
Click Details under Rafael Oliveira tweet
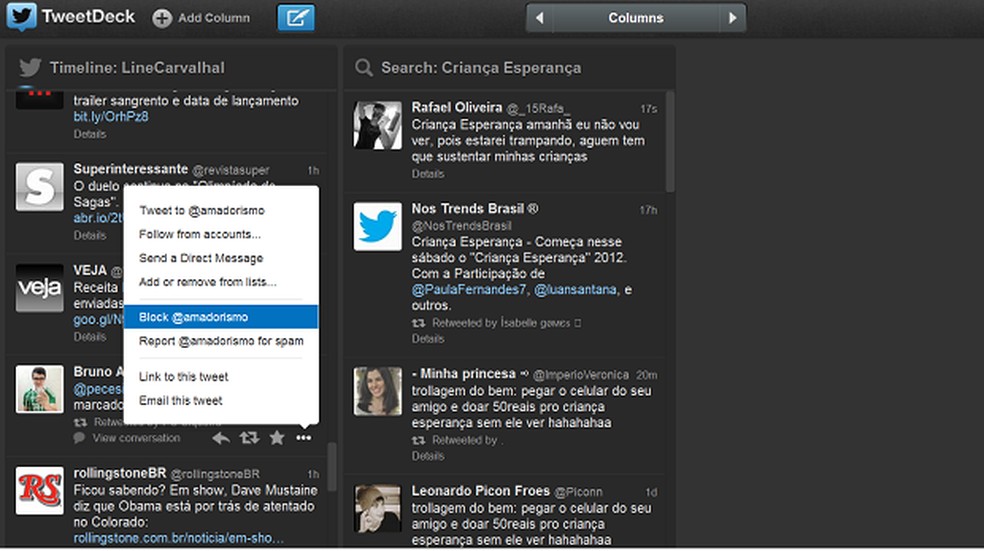click(x=428, y=174)
